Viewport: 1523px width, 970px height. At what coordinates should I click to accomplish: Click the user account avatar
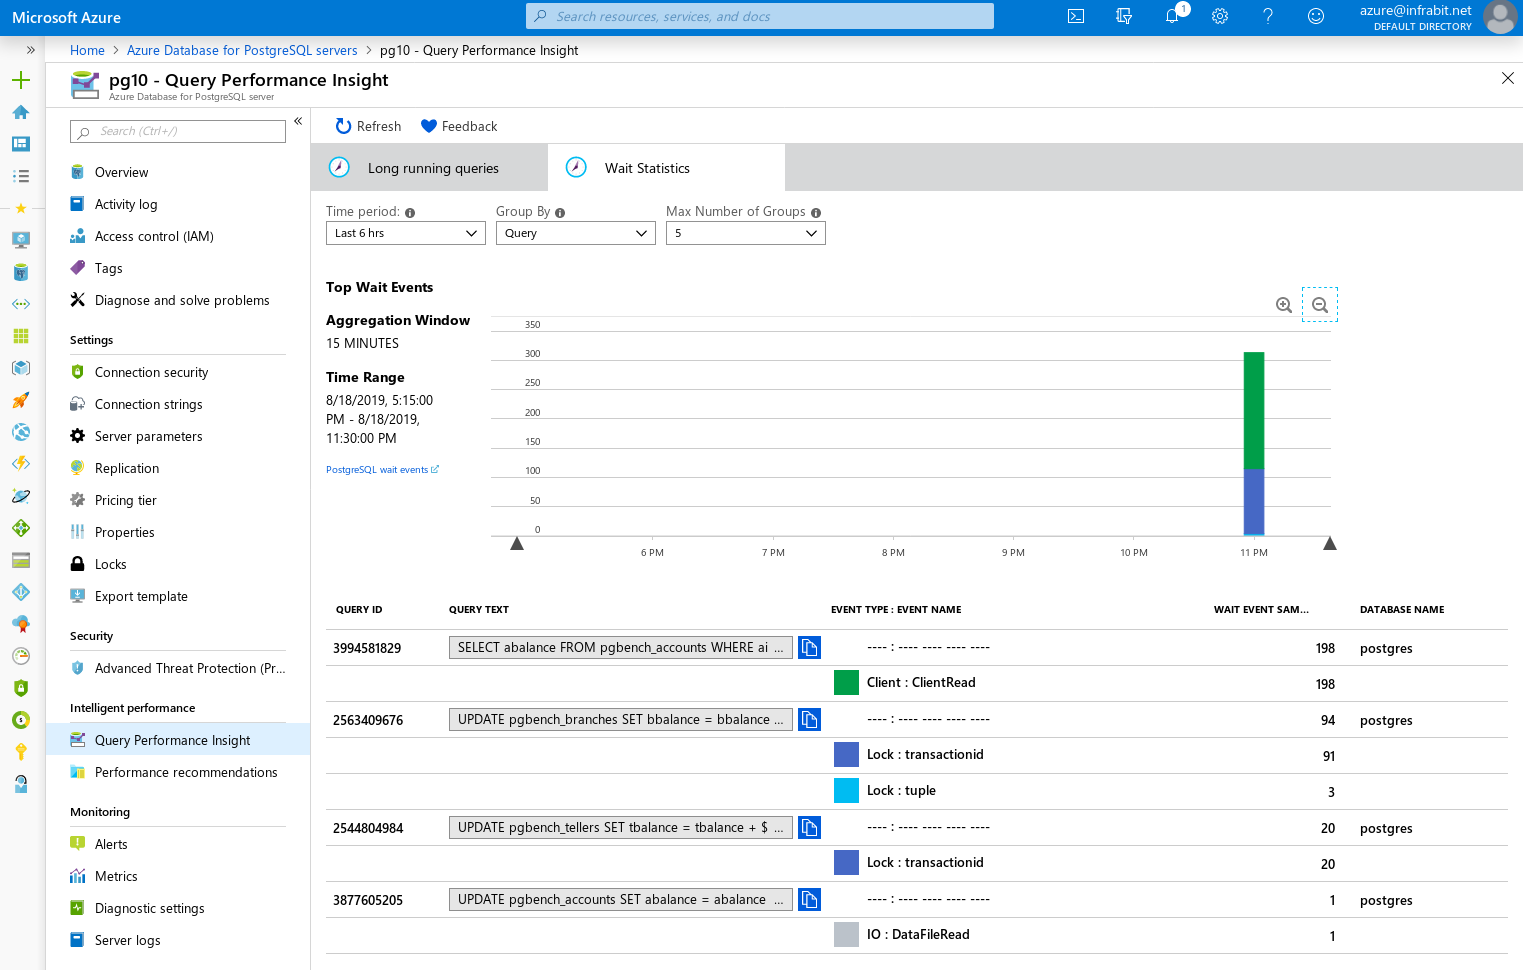pyautogui.click(x=1500, y=17)
